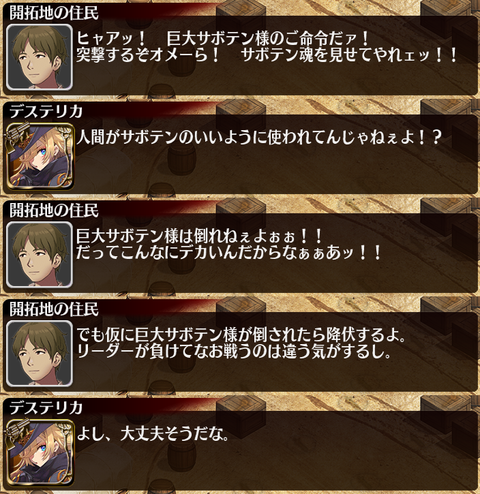Screen dimensions: 480x494
Task: Click the line 巨大サボテン様は倒れねぇよぉぉ！！
Action: 199,236
